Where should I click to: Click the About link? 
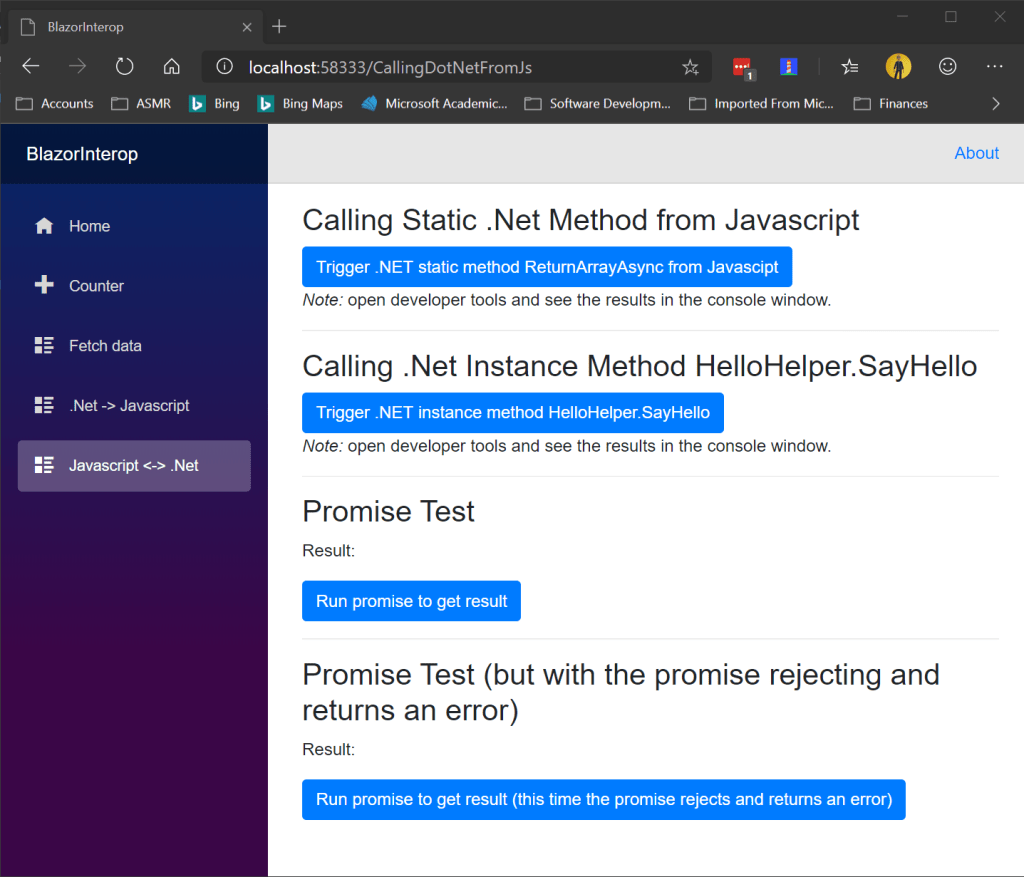pos(976,153)
